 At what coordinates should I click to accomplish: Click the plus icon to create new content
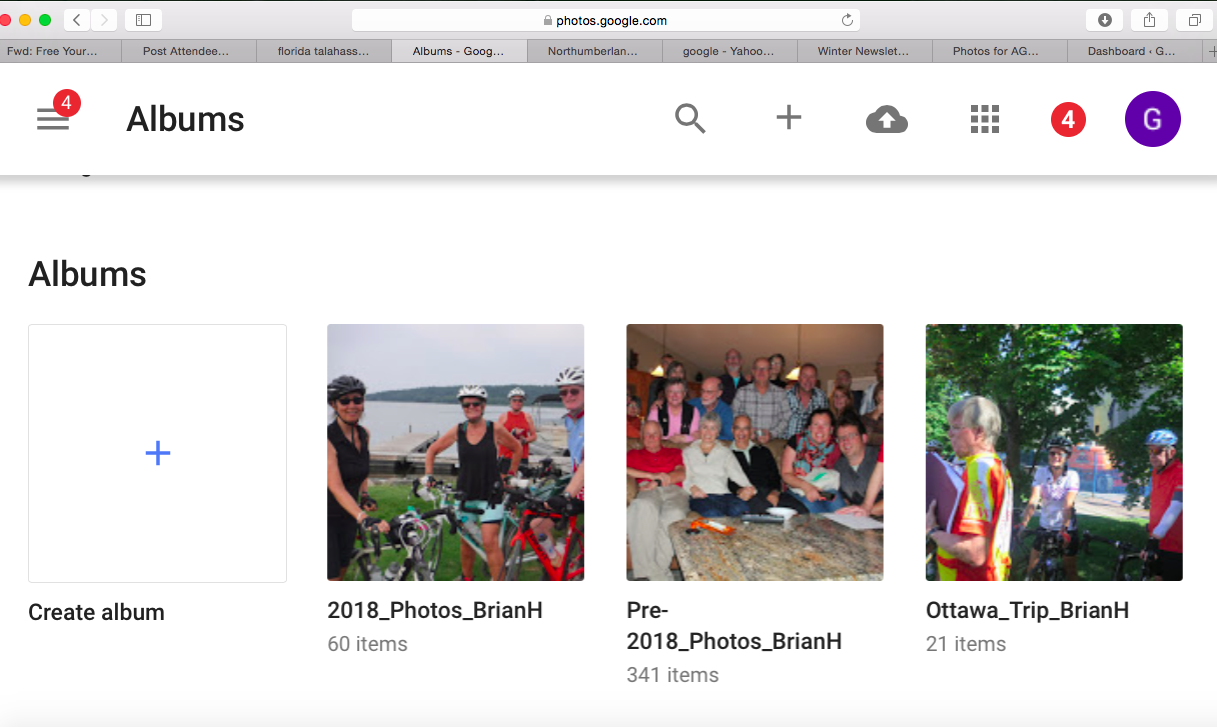coord(788,118)
